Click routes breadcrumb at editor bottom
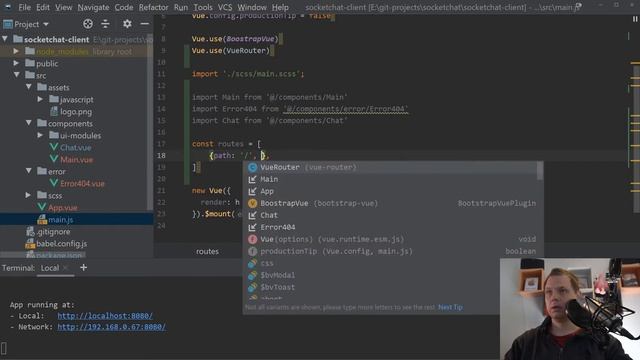The image size is (640, 360). click(x=207, y=251)
